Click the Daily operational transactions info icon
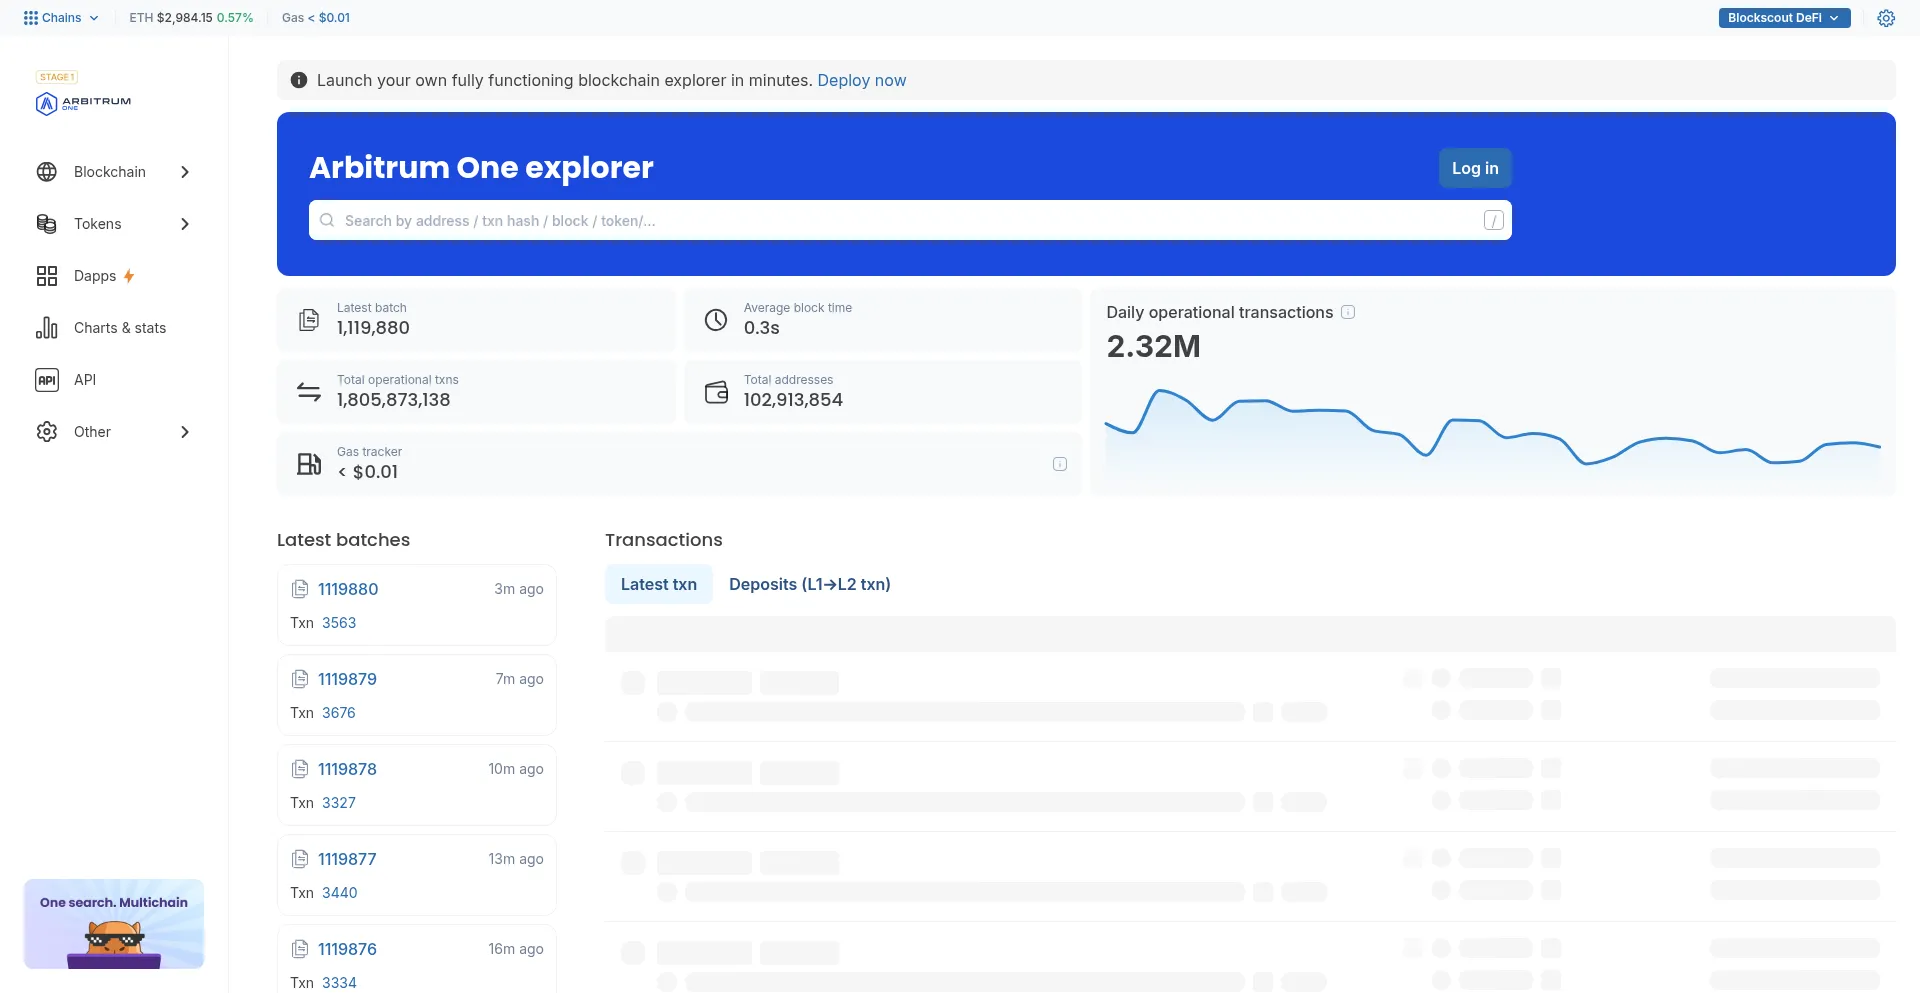Viewport: 1920px width, 993px height. tap(1348, 311)
